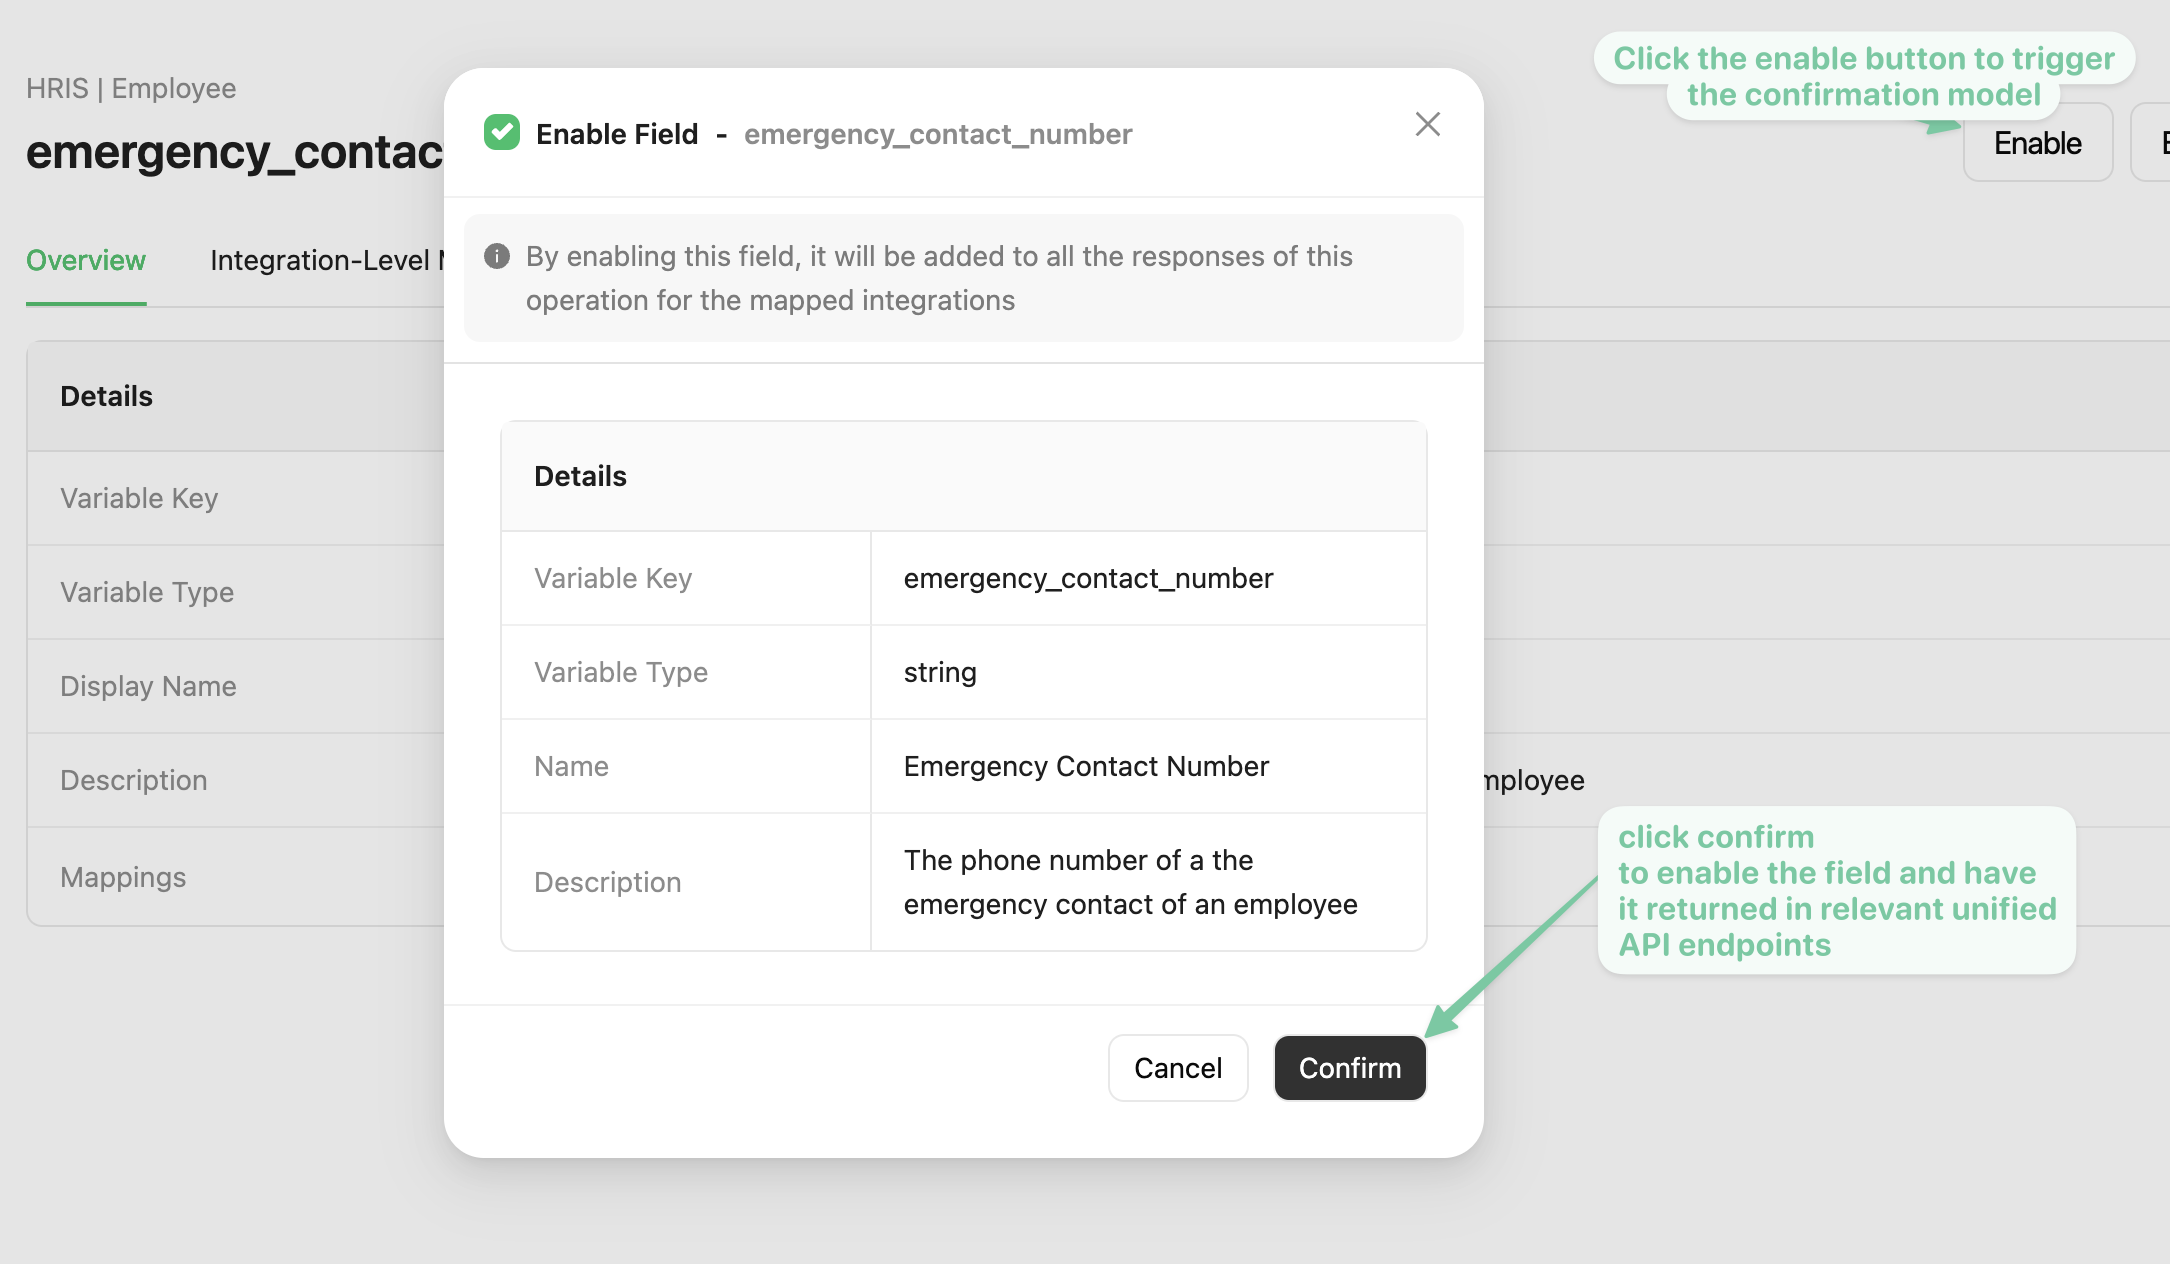The image size is (2170, 1264).
Task: Click the string variable type value
Action: coord(940,672)
